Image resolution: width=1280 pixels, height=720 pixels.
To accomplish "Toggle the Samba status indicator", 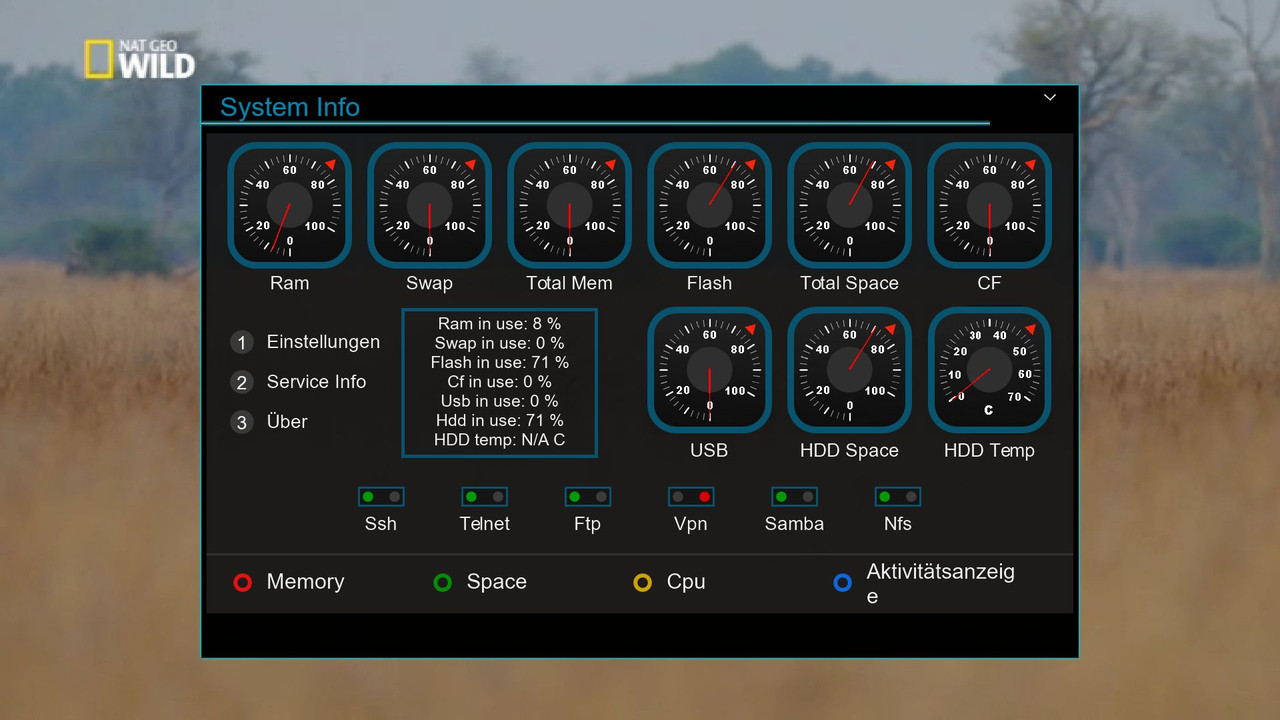I will [794, 497].
